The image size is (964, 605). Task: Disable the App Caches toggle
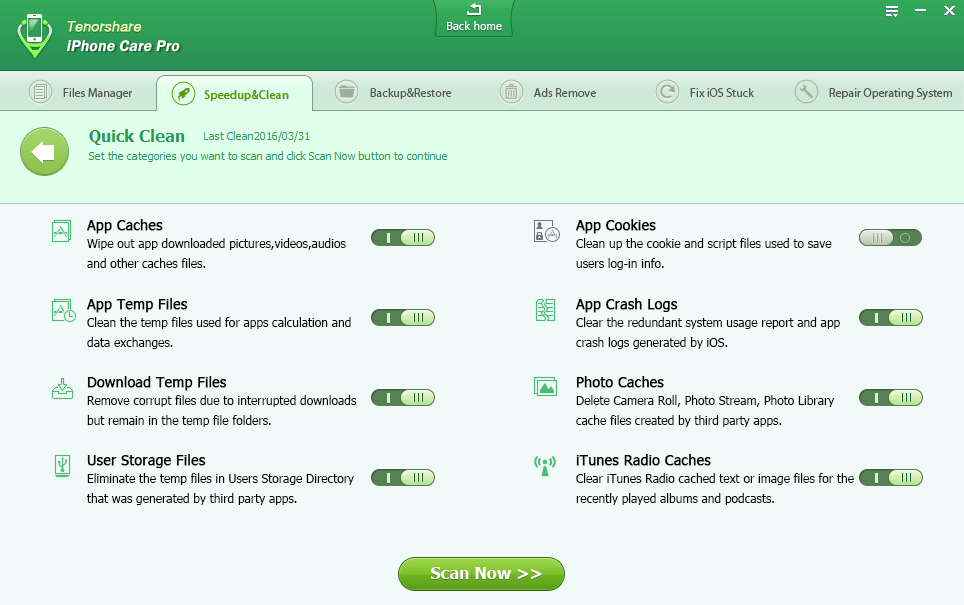(403, 238)
